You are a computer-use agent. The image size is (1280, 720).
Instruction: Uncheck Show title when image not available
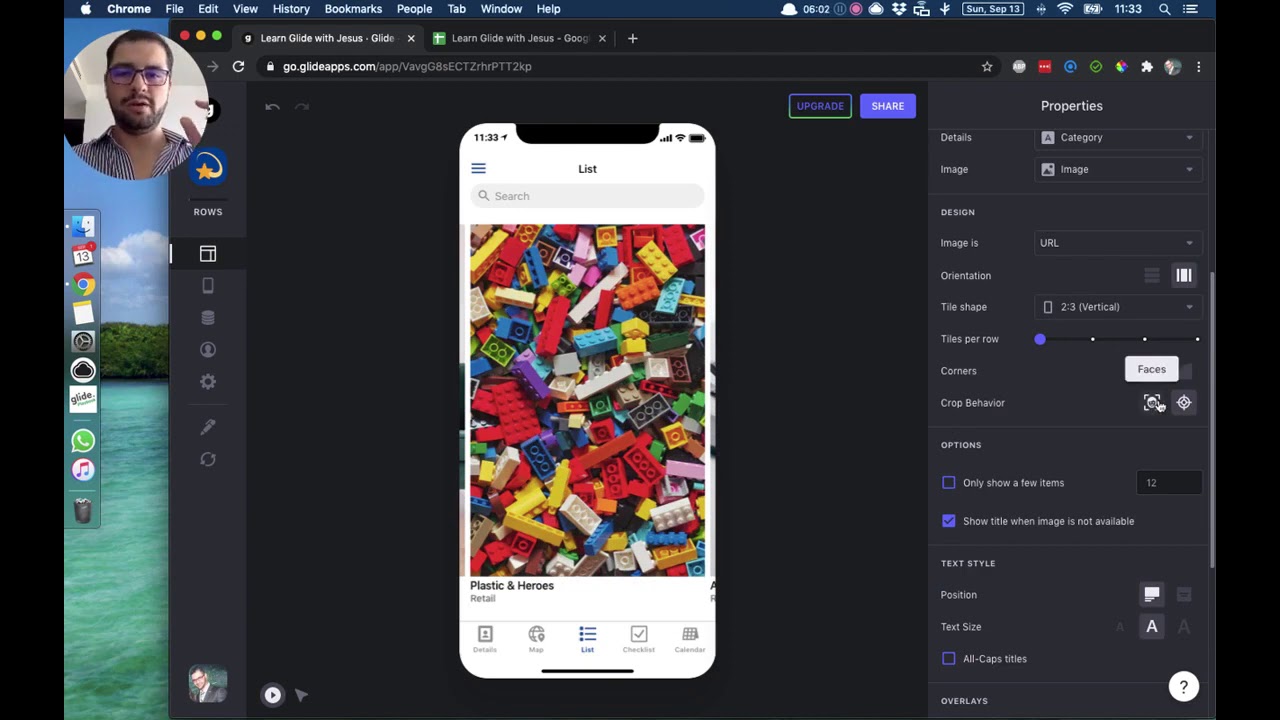point(949,521)
